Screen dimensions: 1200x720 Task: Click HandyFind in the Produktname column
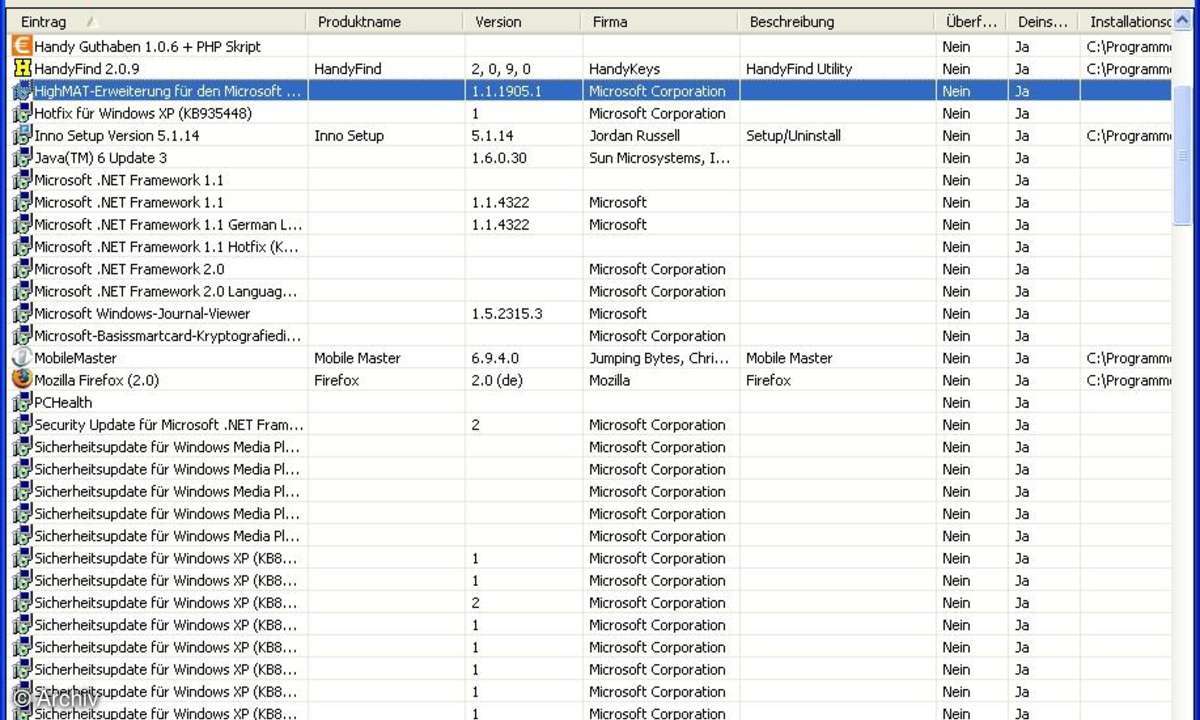(x=347, y=69)
